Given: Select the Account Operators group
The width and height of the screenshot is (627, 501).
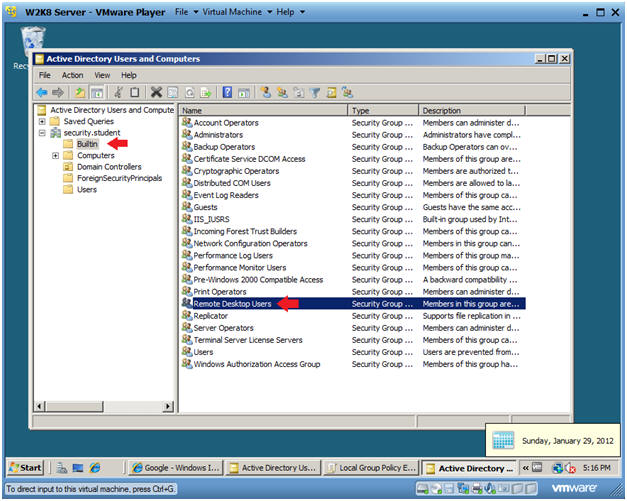Looking at the screenshot, I should tap(353, 123).
